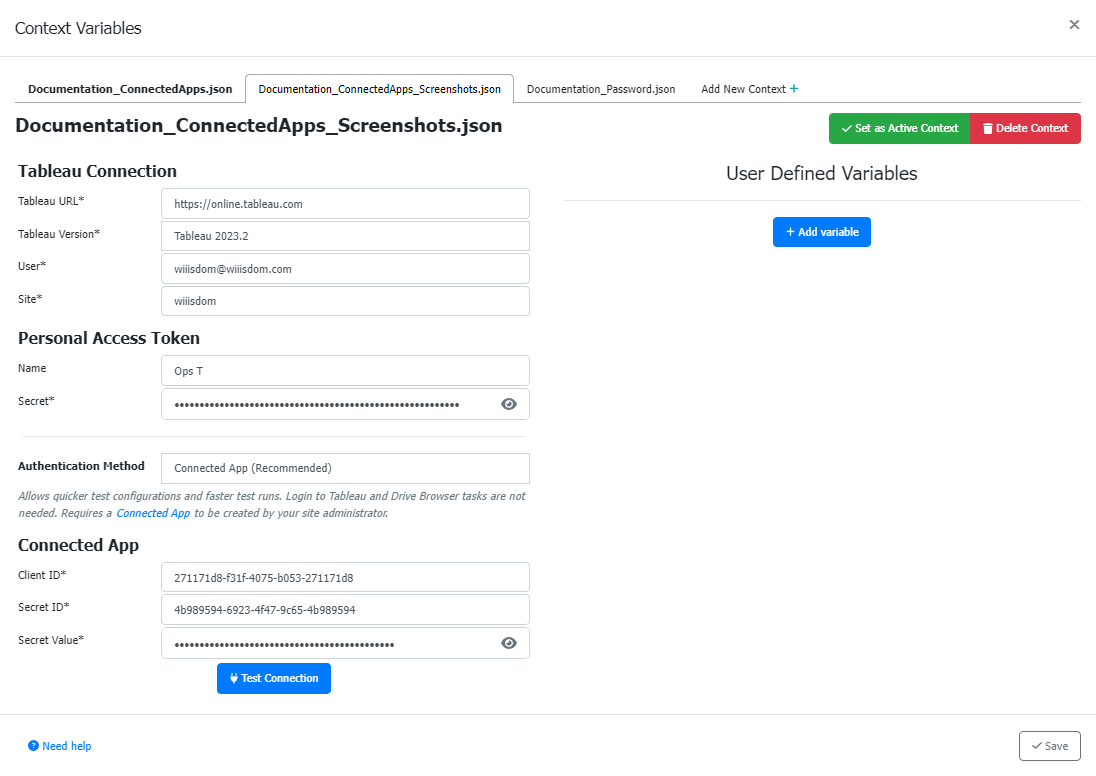This screenshot has height=776, width=1096.
Task: Save the context variables
Action: point(1049,746)
